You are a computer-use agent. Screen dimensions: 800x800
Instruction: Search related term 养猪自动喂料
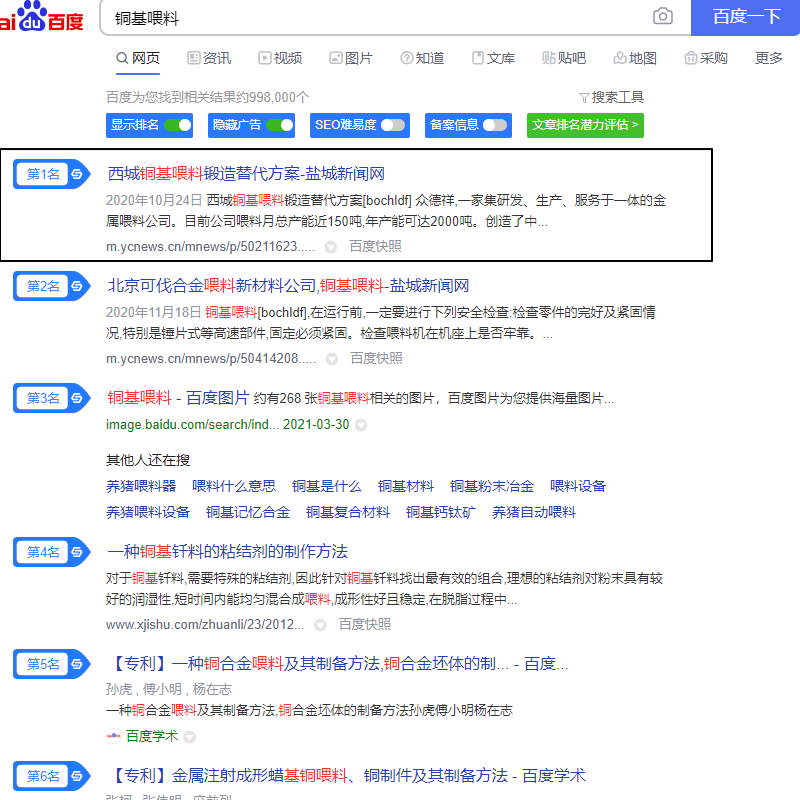[x=534, y=512]
